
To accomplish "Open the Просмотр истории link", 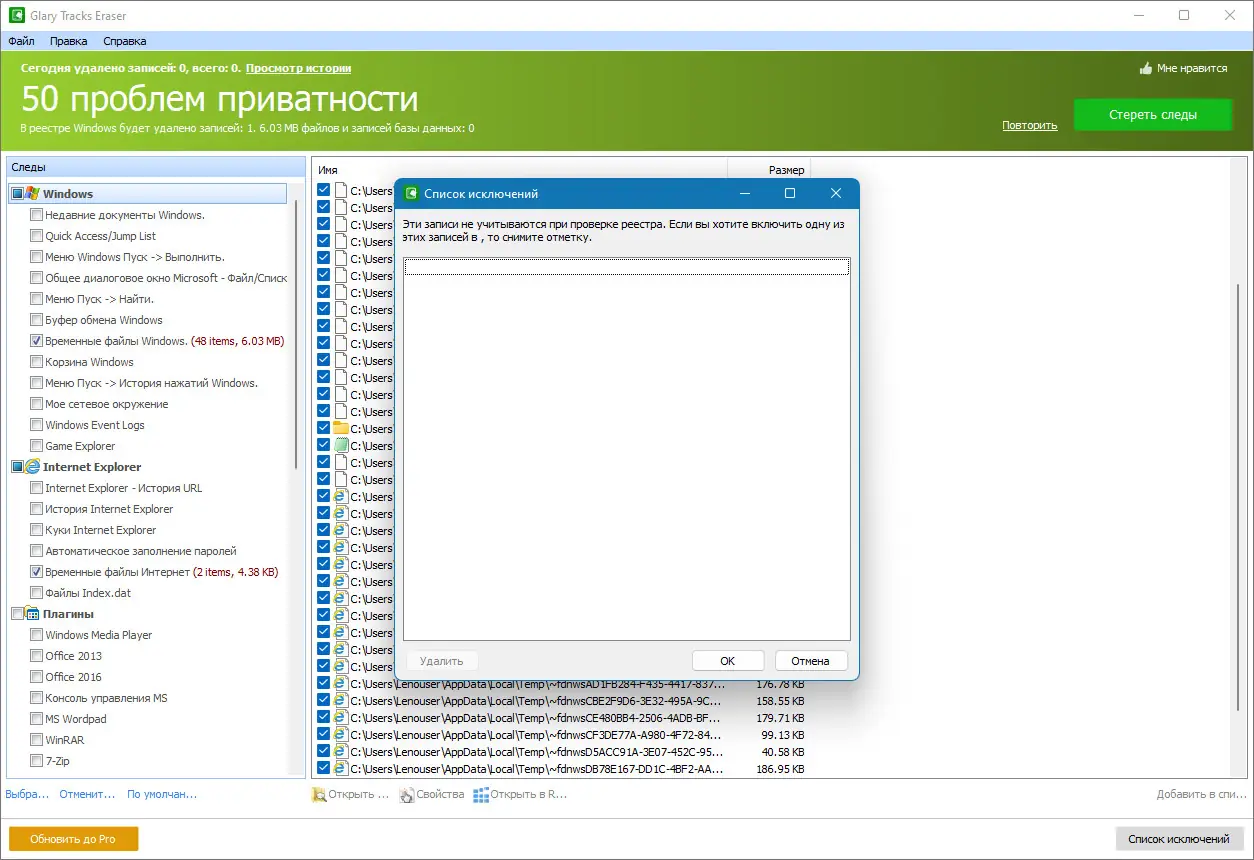I will (x=298, y=68).
